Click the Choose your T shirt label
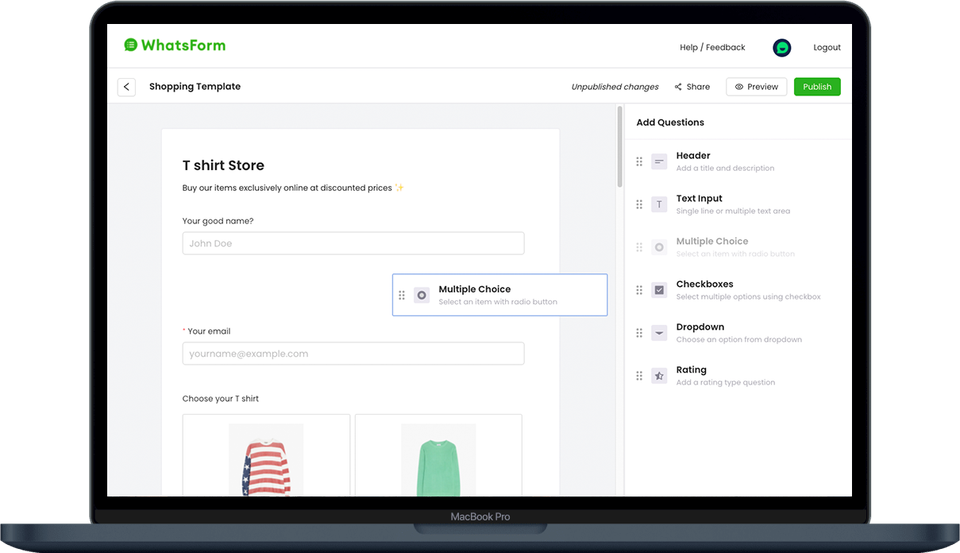960x553 pixels. [220, 399]
